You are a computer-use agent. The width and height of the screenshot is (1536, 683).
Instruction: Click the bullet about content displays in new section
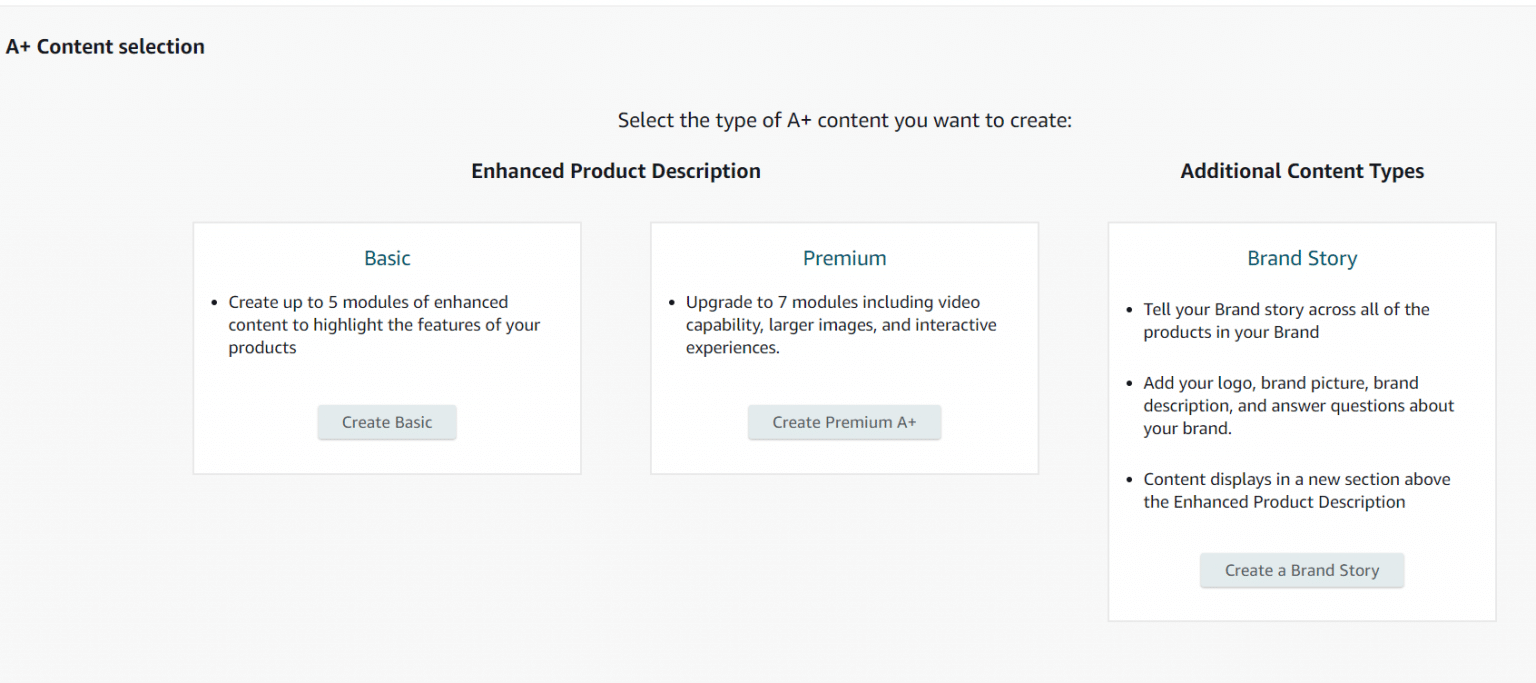[1296, 490]
